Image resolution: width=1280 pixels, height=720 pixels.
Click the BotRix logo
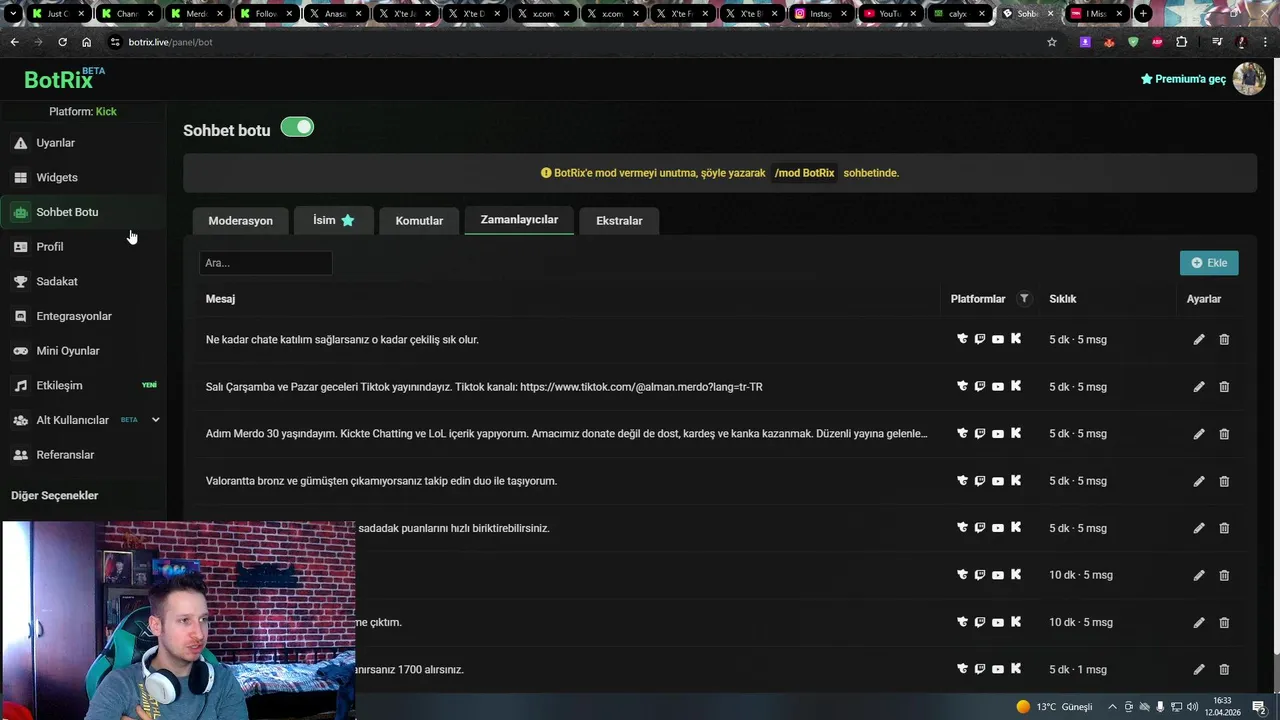coord(64,79)
